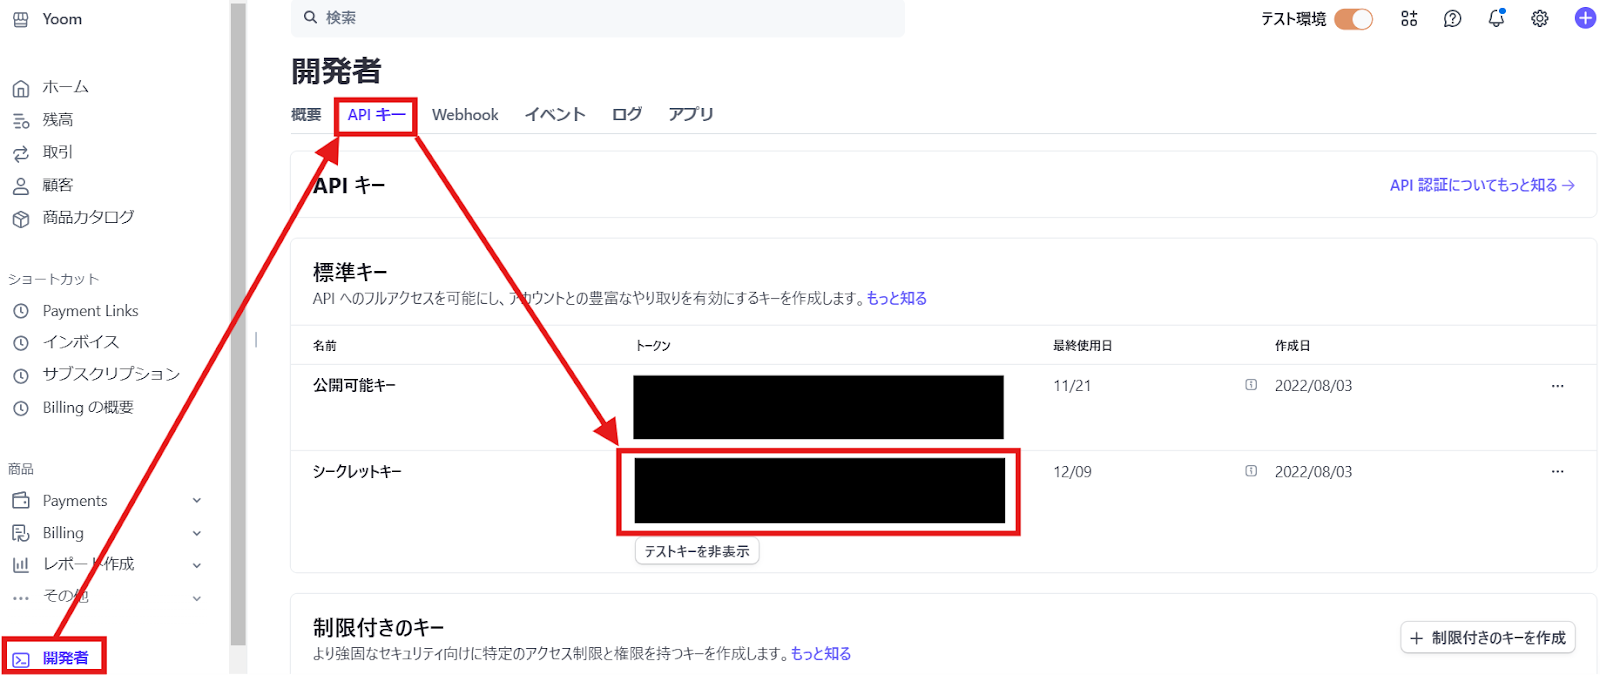
Task: Click the 作成日 column header
Action: point(1292,346)
